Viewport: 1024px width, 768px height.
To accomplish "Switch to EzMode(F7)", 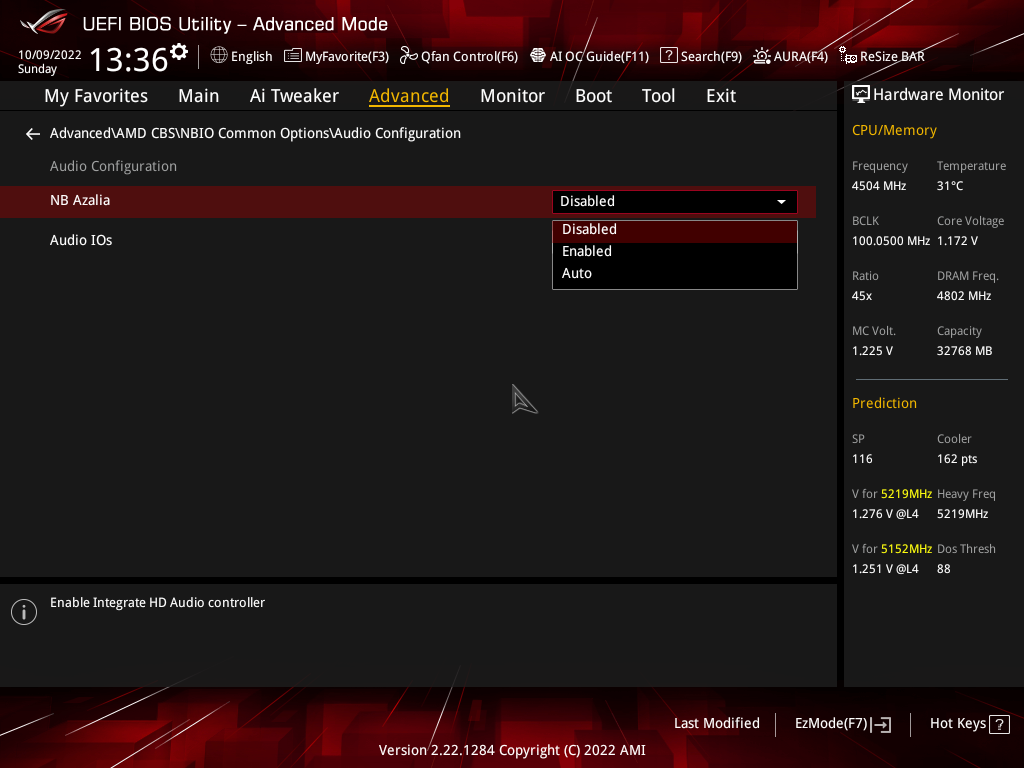I will tap(842, 724).
